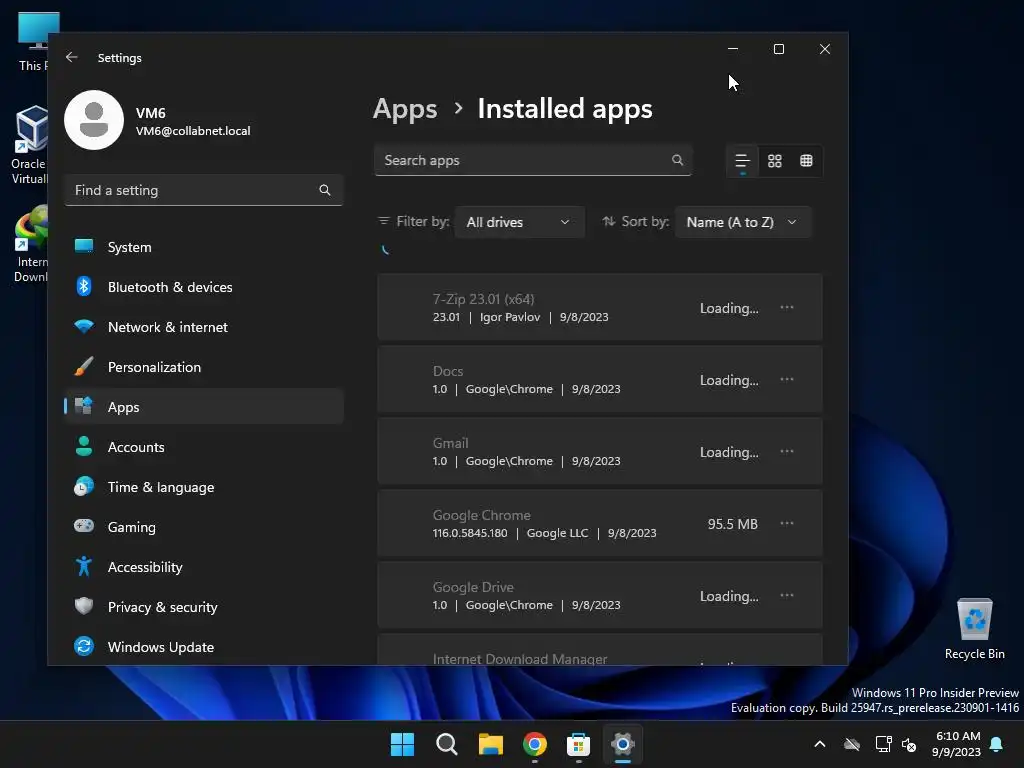Select the Oracle VirtualBox desktop shortcut

(29, 145)
